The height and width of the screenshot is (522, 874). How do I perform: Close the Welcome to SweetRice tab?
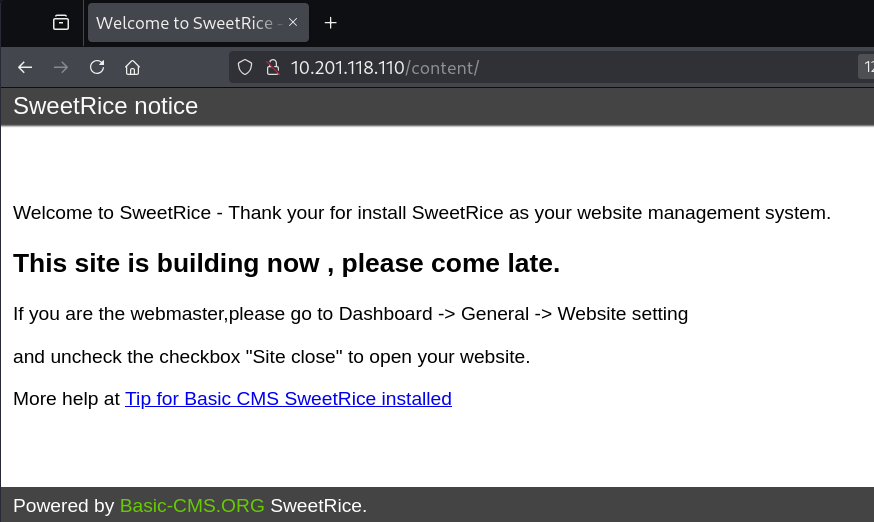click(x=293, y=22)
